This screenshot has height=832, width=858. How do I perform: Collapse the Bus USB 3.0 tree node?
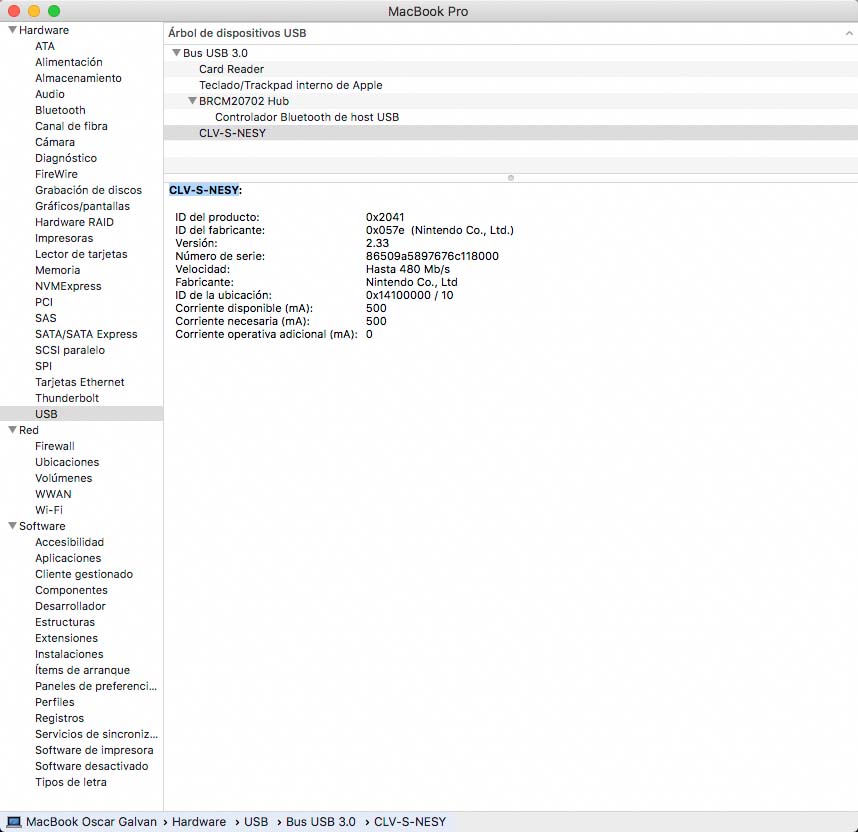point(176,53)
